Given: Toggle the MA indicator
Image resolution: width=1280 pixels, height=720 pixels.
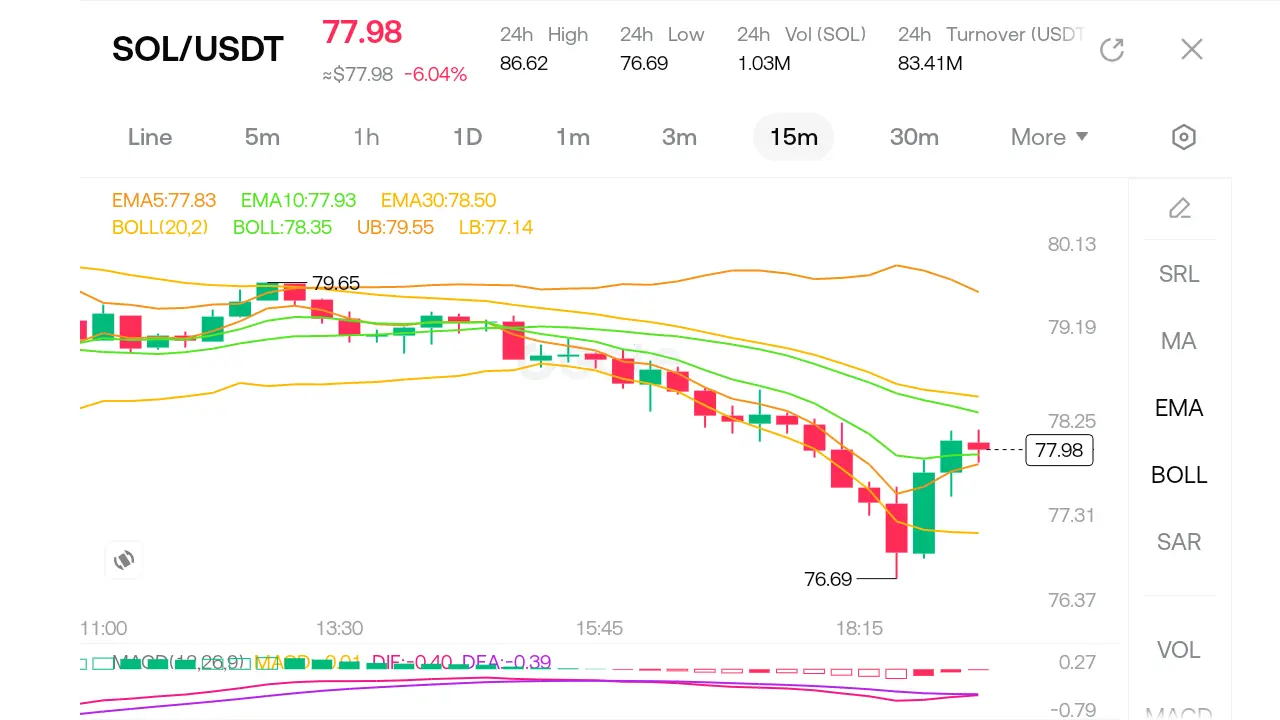Looking at the screenshot, I should click(x=1179, y=341).
